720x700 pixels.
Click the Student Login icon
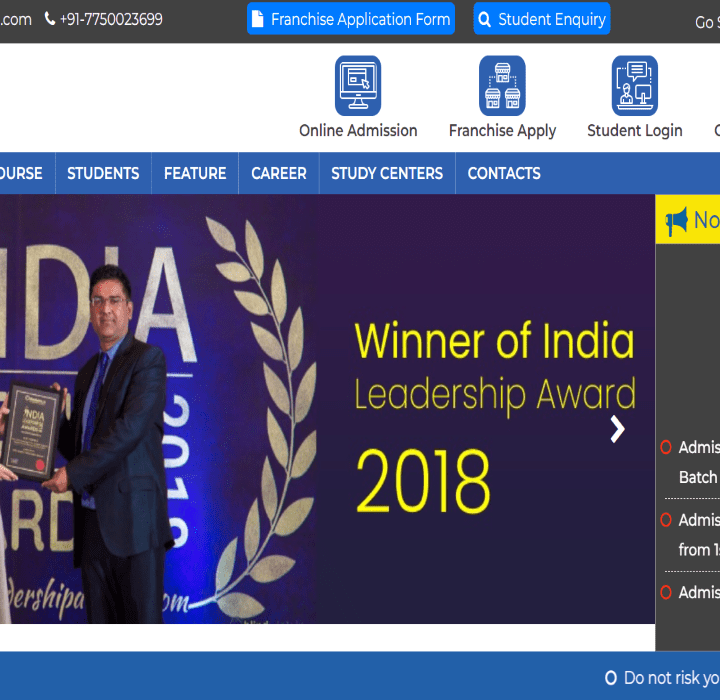point(635,86)
